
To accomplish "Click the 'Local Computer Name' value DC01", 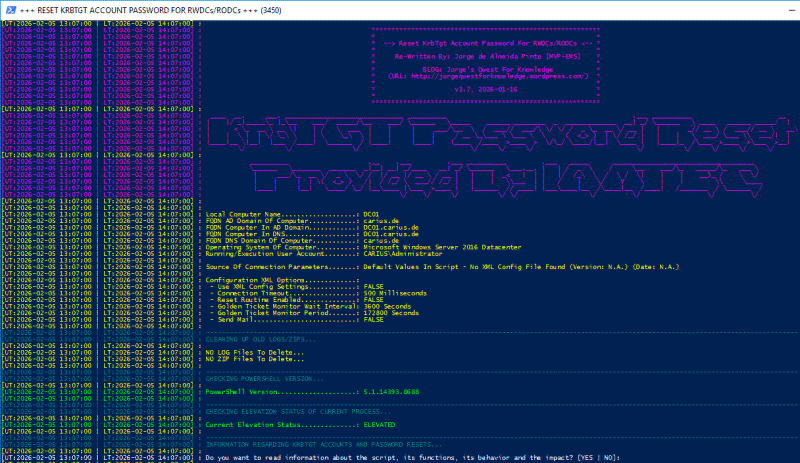I will pos(371,214).
